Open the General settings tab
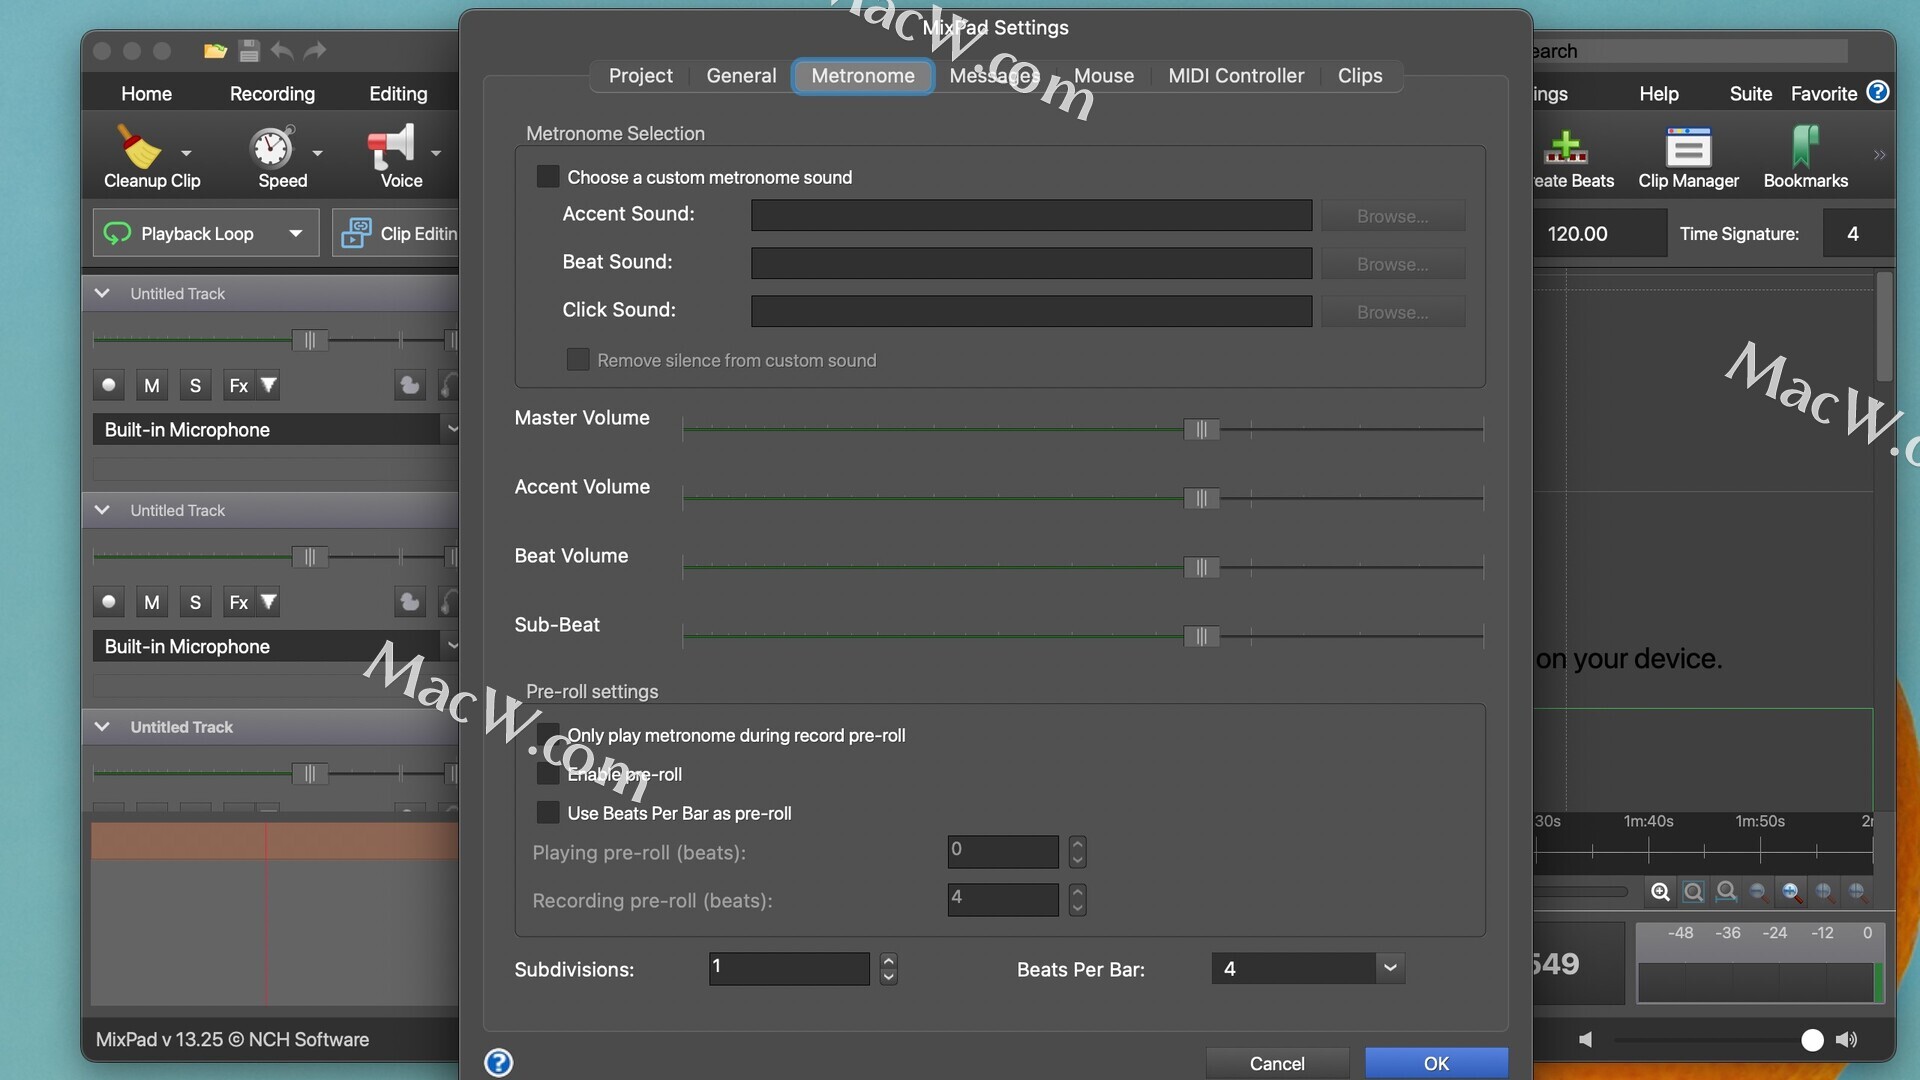This screenshot has height=1080, width=1920. [741, 76]
